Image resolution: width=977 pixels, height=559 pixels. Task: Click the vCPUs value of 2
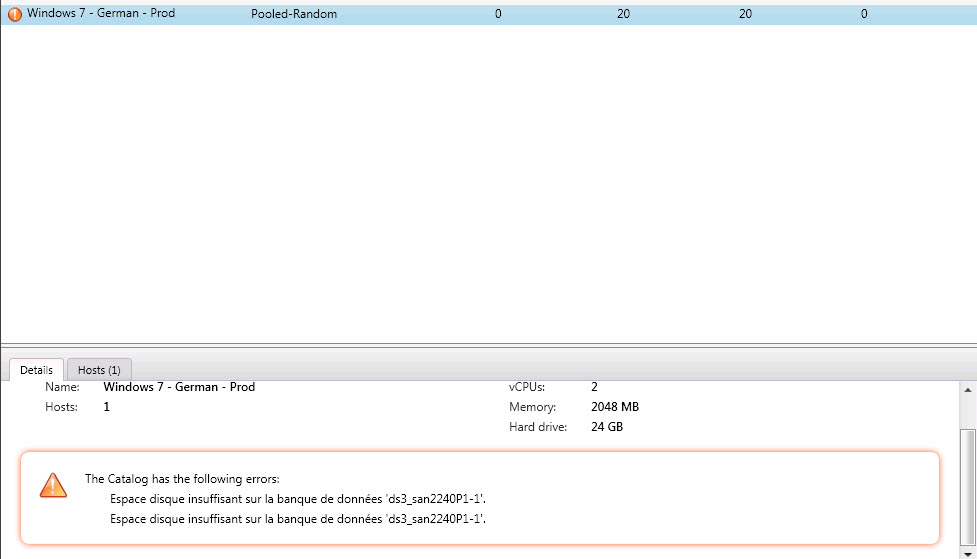coord(595,387)
